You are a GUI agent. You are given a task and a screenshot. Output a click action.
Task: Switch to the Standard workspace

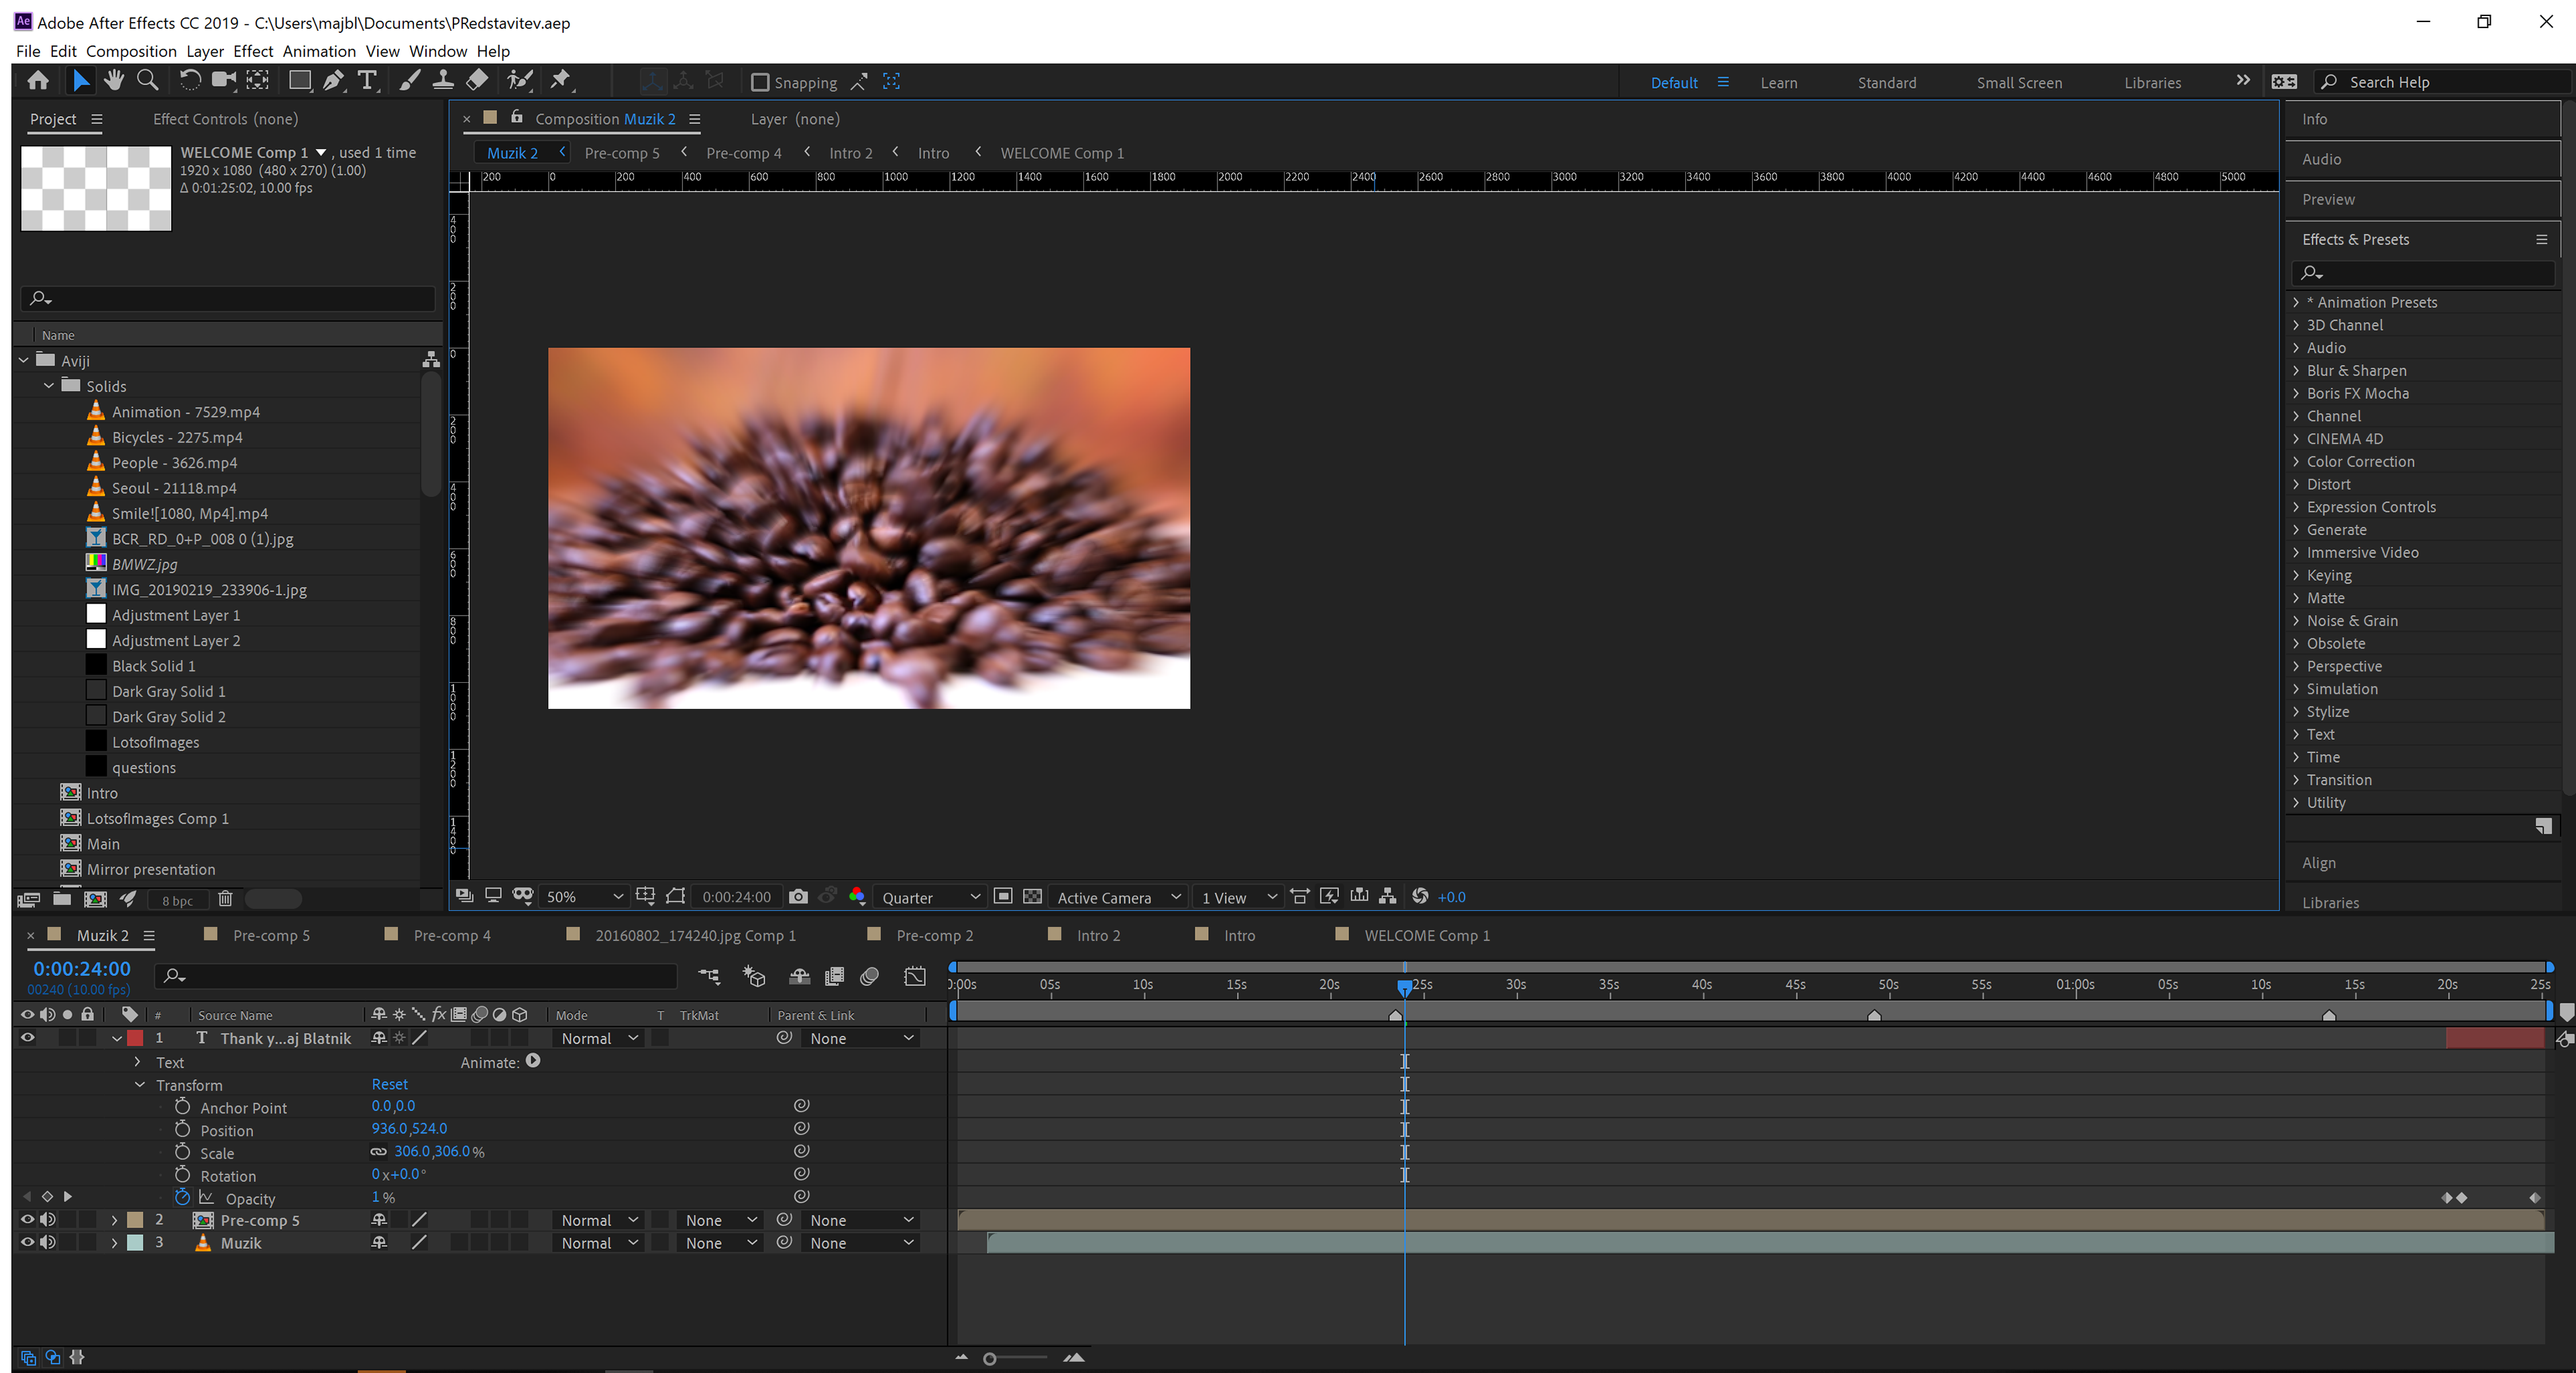[x=1886, y=83]
